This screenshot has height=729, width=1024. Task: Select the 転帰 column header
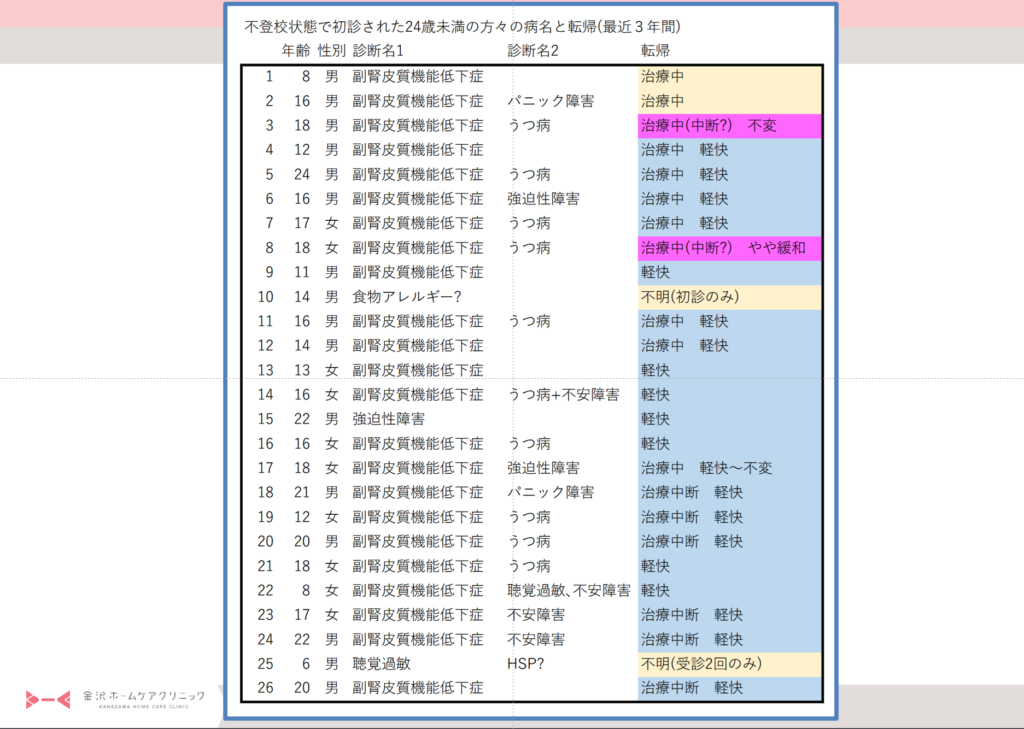click(656, 50)
